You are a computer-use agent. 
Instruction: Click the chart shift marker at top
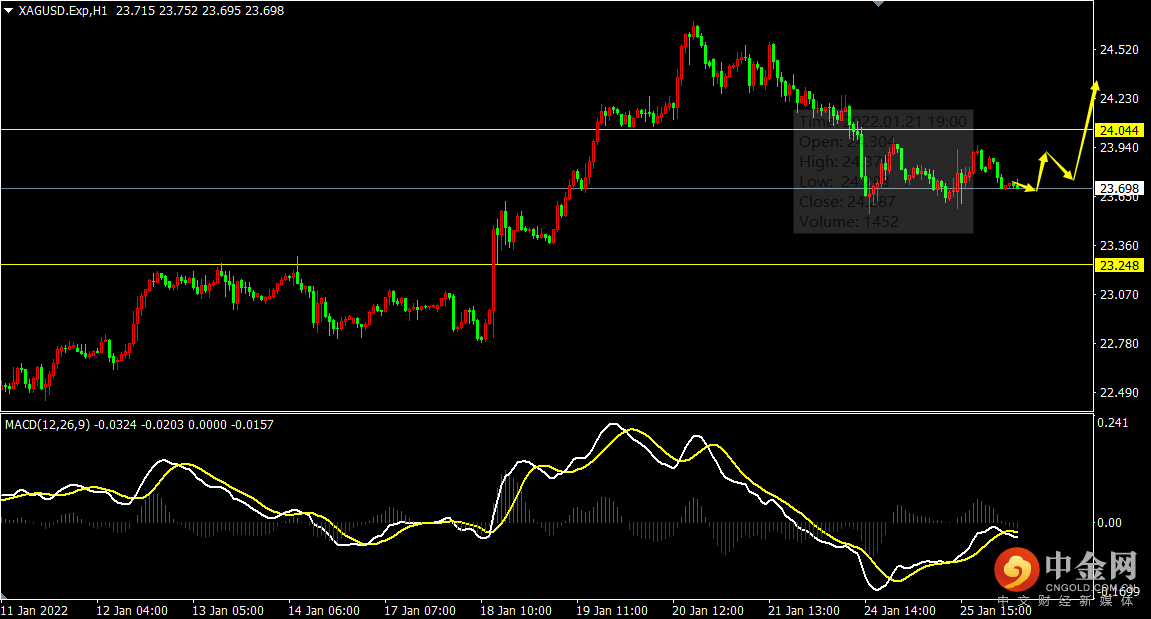click(x=878, y=4)
